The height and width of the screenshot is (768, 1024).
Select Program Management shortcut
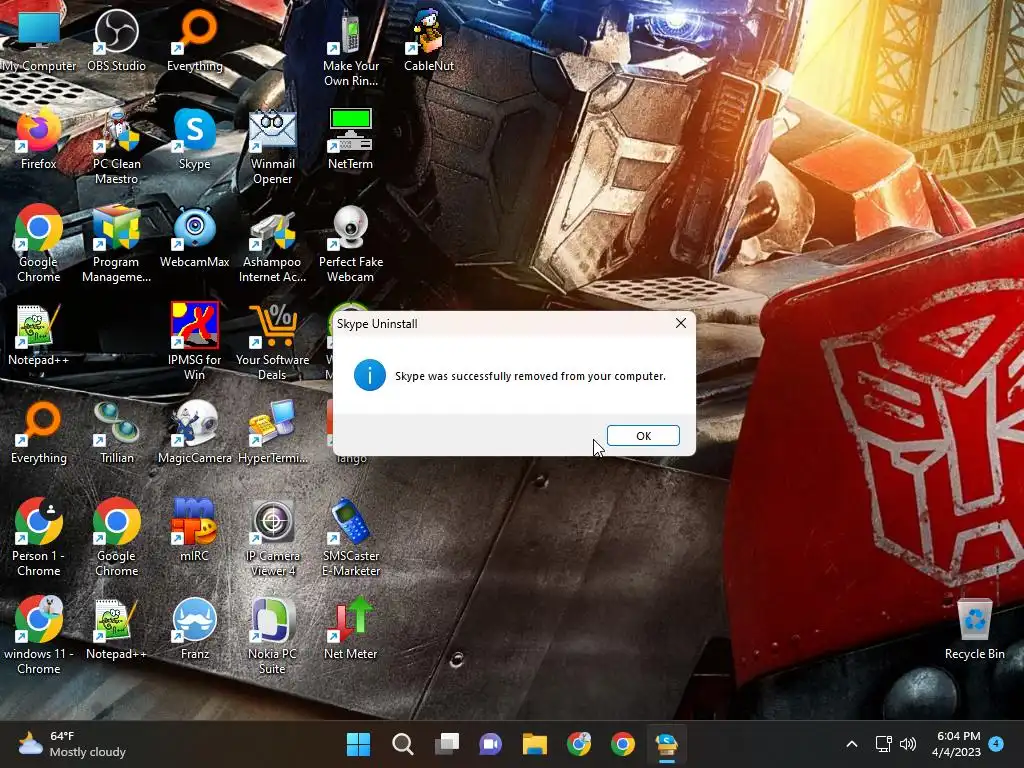[116, 244]
